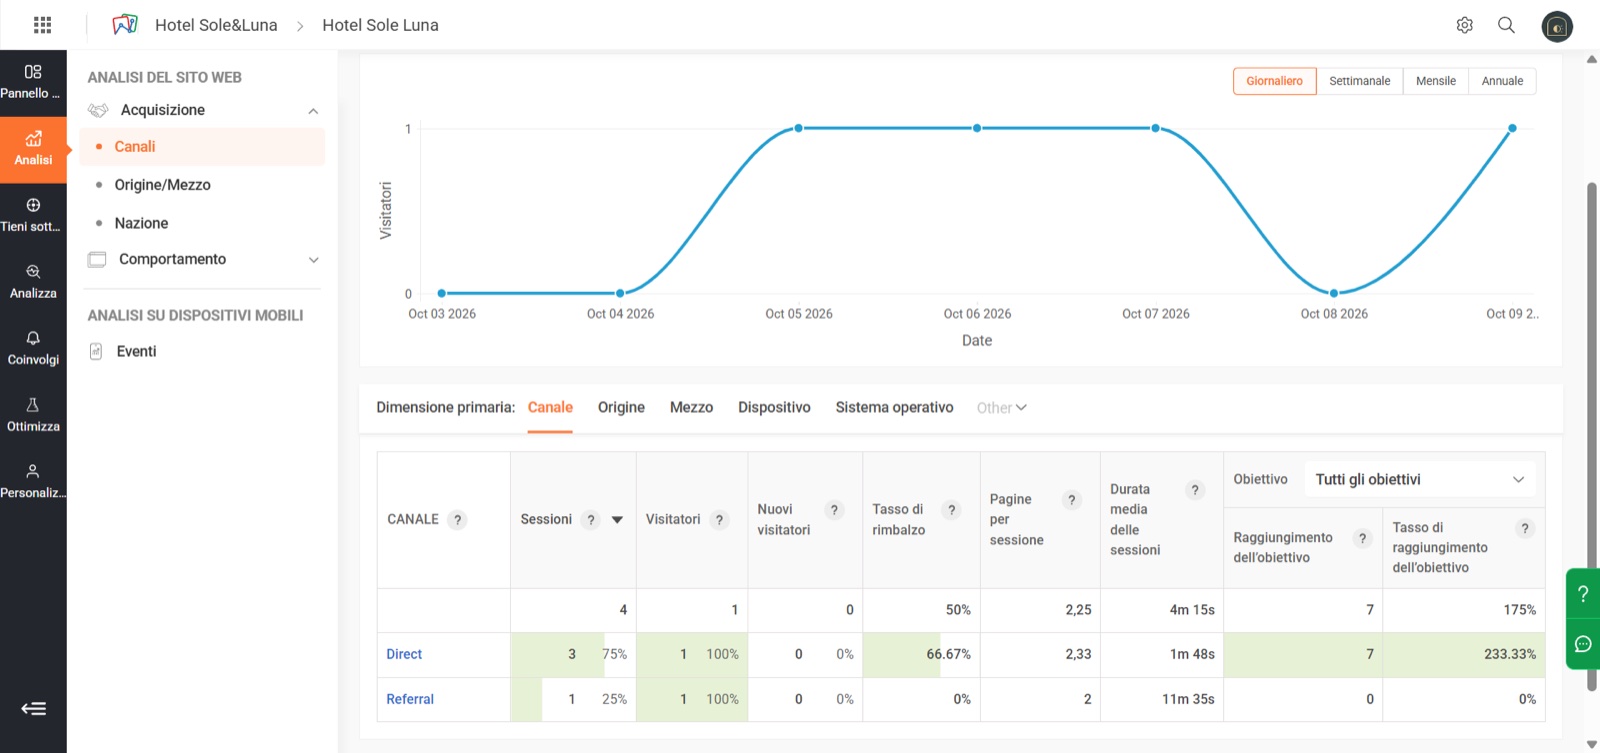Select the Origine dimension tab
This screenshot has height=753, width=1600.
[621, 408]
